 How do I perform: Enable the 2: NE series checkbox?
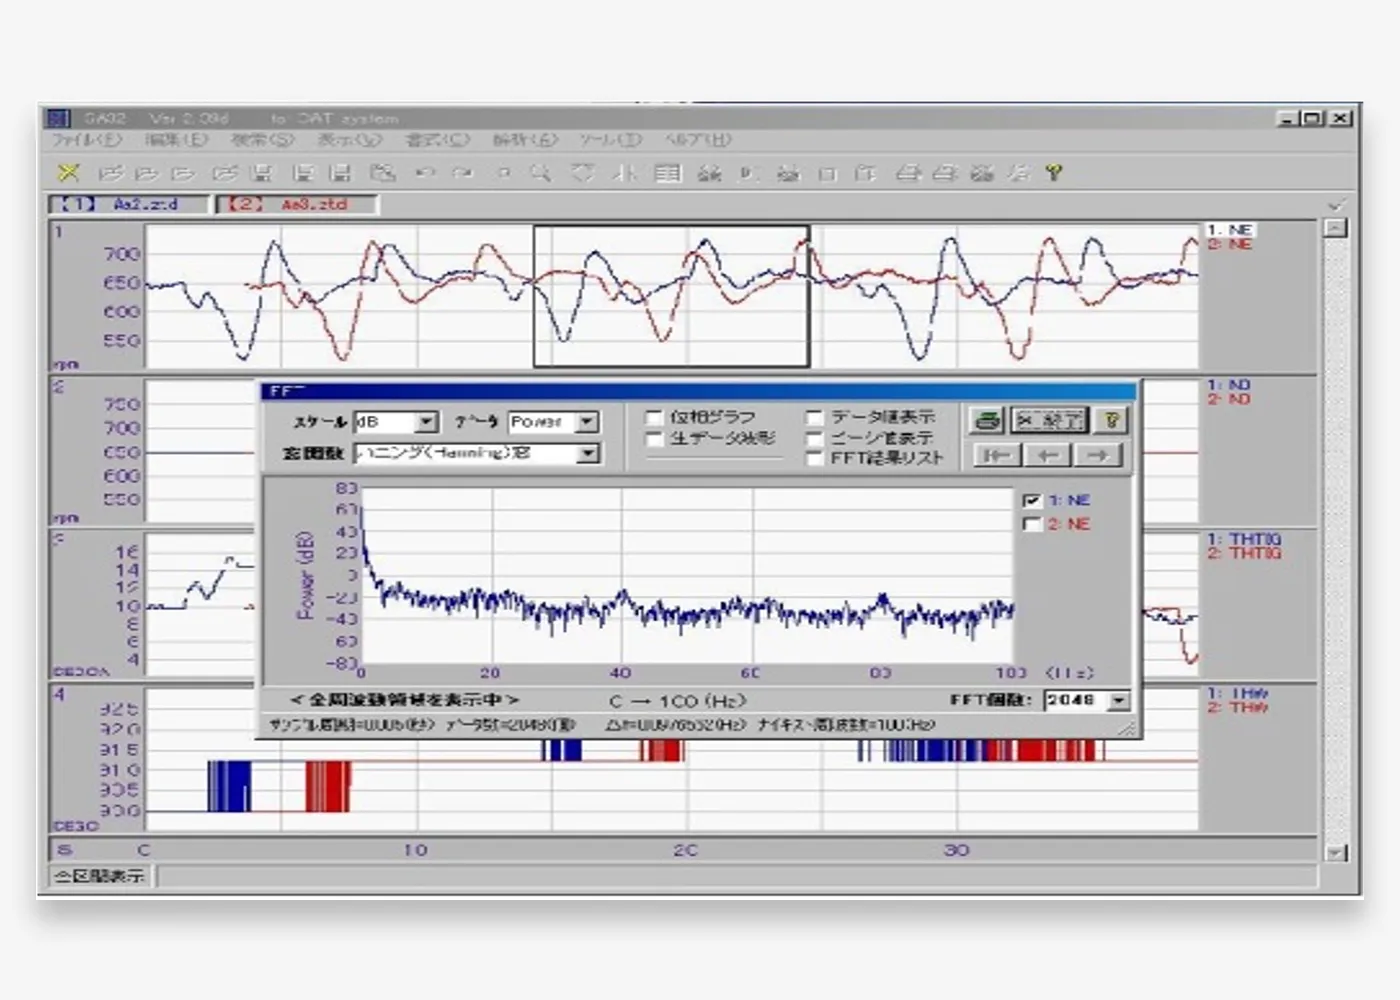[x=1033, y=524]
